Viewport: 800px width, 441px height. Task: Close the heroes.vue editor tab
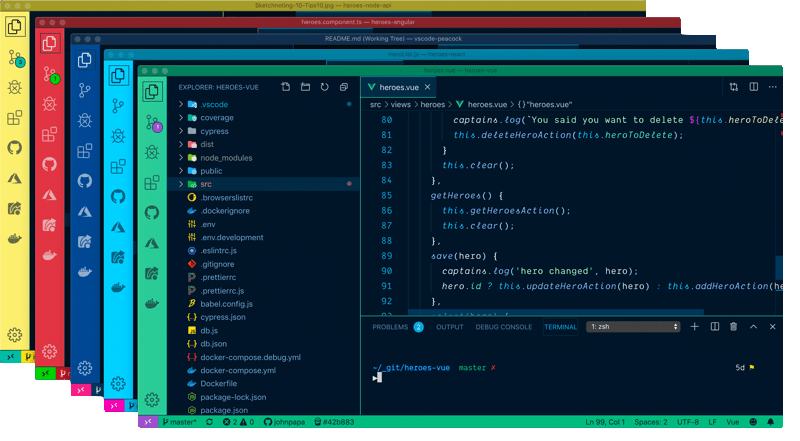[428, 87]
